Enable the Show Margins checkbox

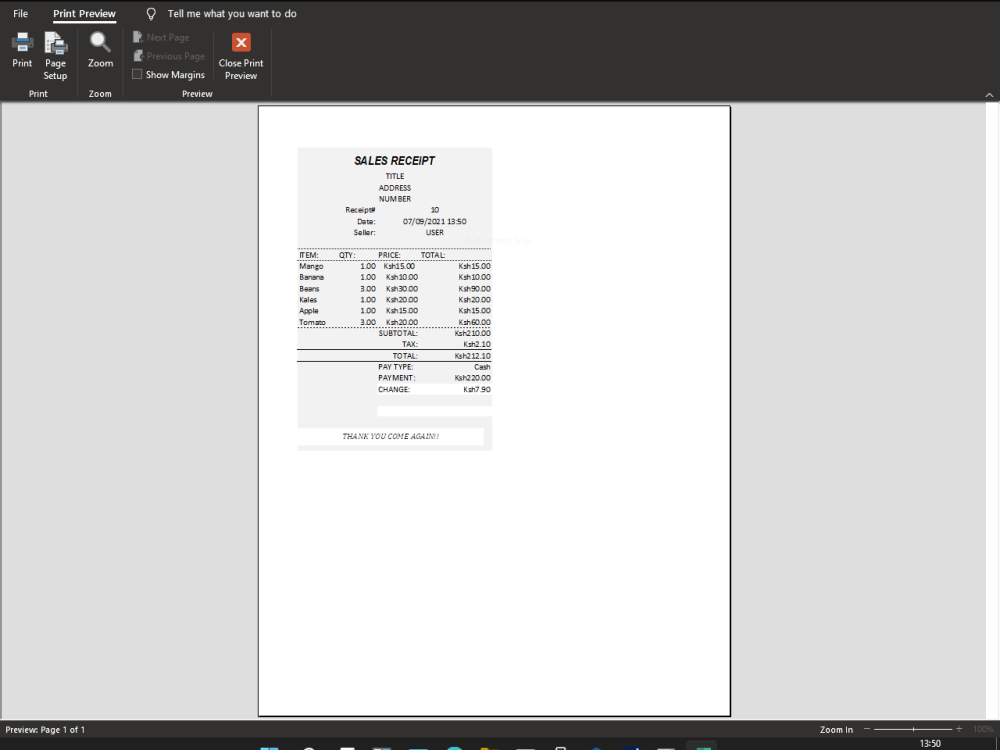[x=137, y=74]
